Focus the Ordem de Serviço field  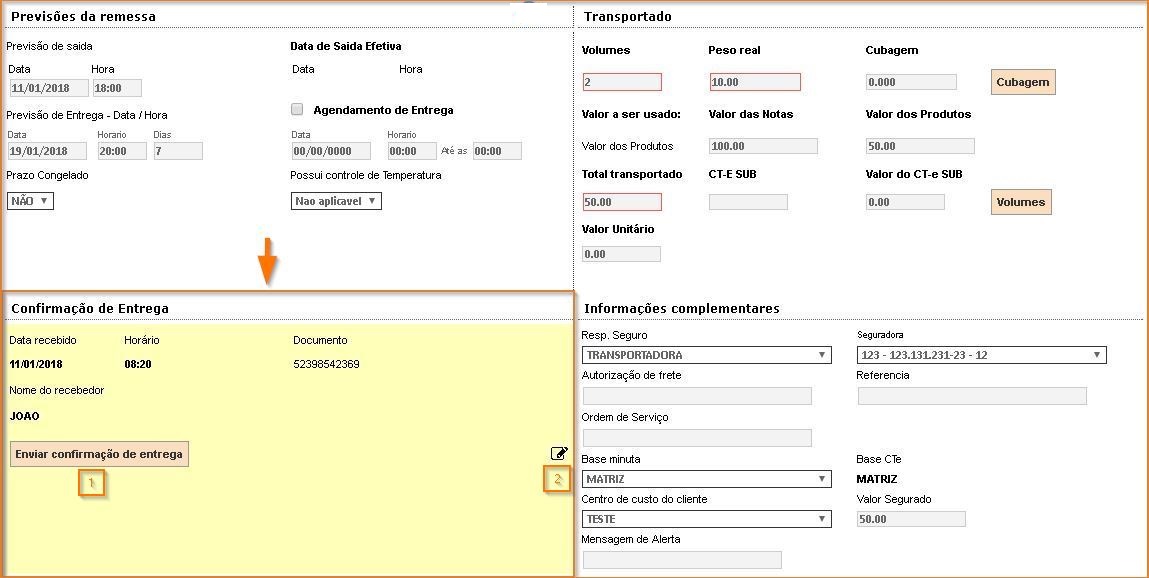coord(696,438)
